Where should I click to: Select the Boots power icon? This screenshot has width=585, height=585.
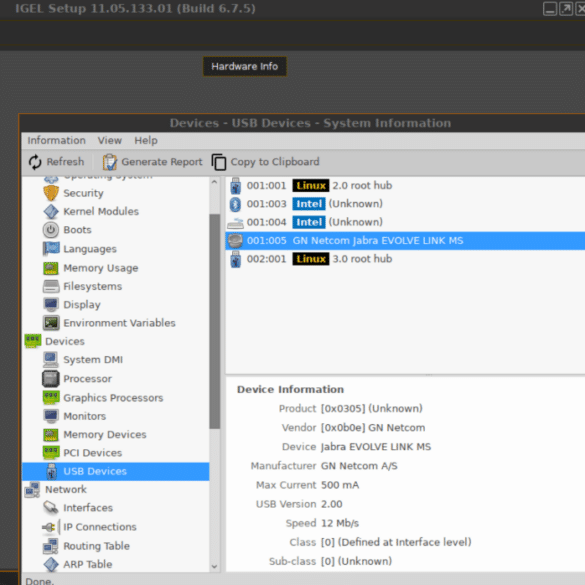tap(51, 230)
